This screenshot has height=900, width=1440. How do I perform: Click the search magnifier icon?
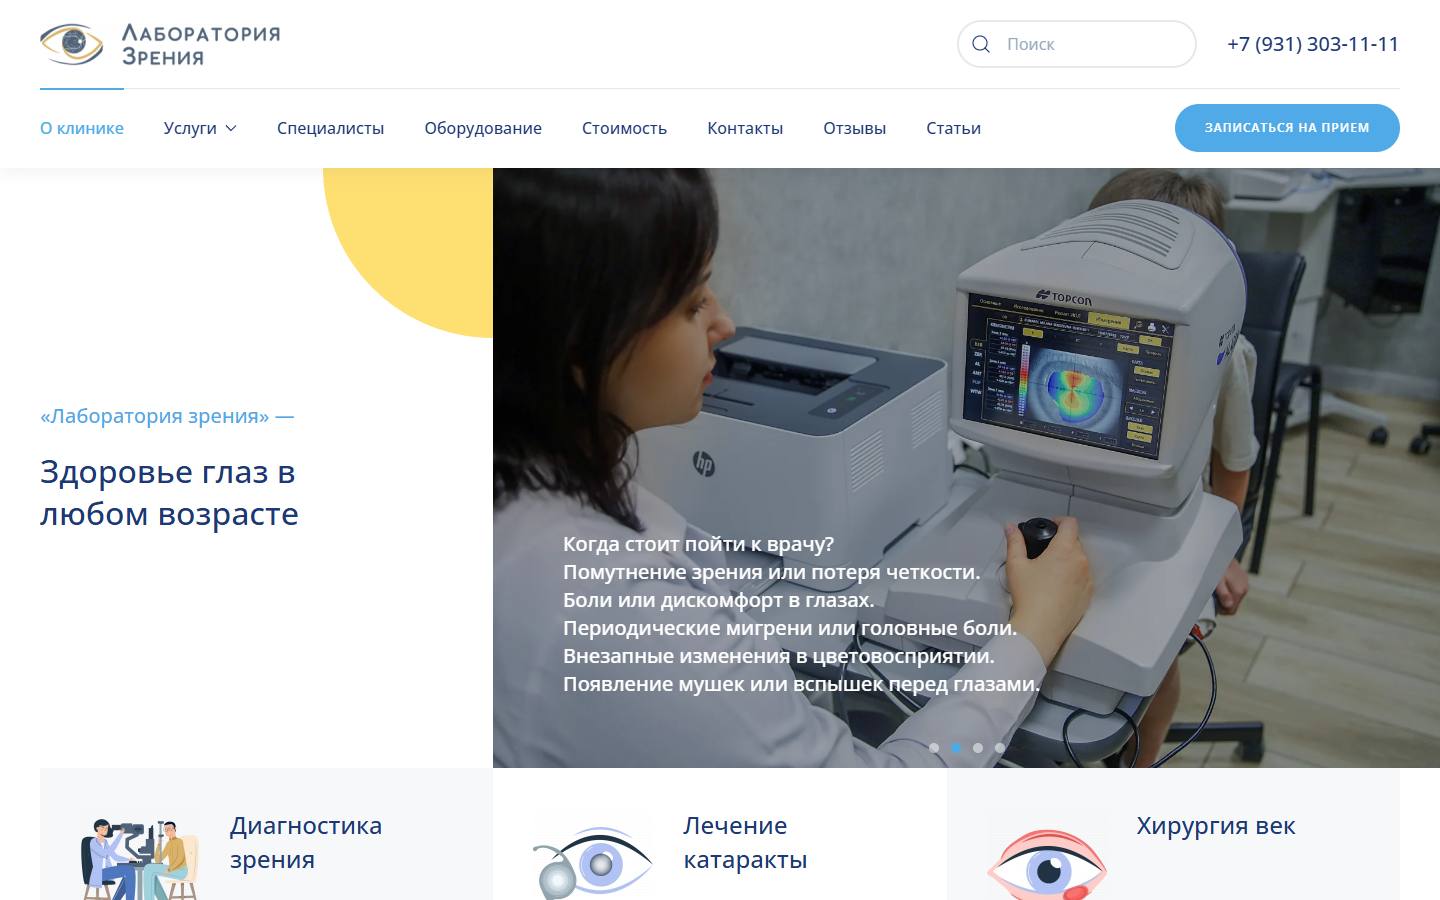981,44
